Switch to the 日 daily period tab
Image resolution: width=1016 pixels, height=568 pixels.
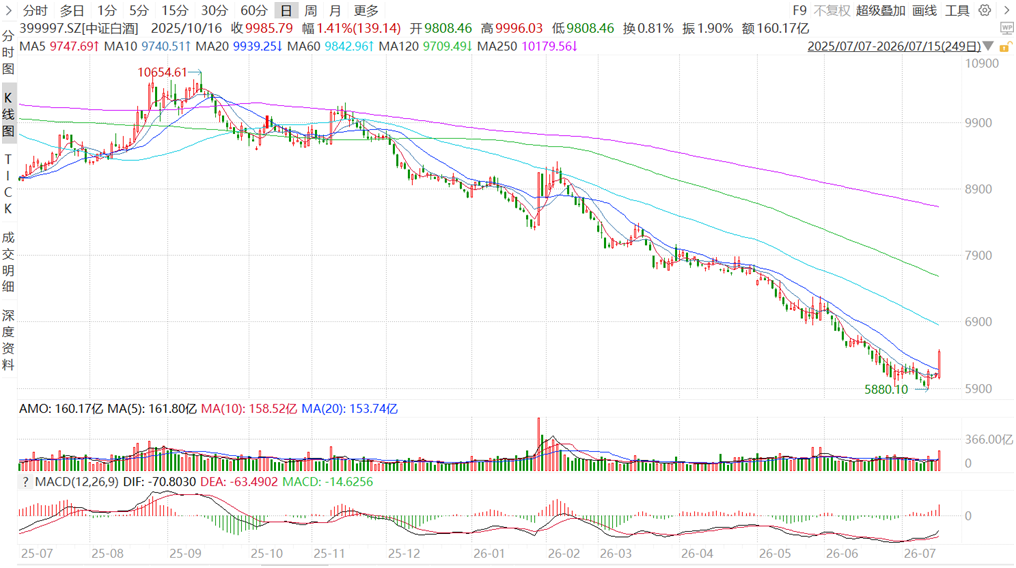pyautogui.click(x=286, y=10)
